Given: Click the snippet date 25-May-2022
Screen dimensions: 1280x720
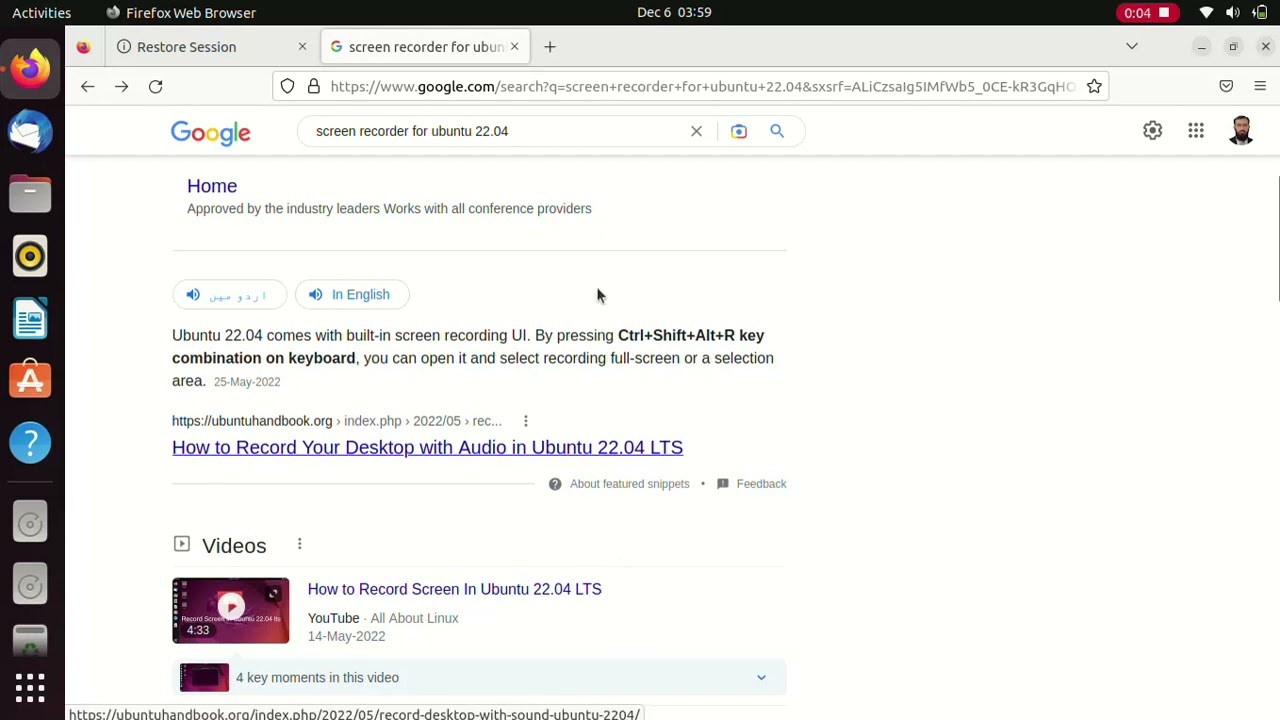Looking at the screenshot, I should tap(247, 382).
